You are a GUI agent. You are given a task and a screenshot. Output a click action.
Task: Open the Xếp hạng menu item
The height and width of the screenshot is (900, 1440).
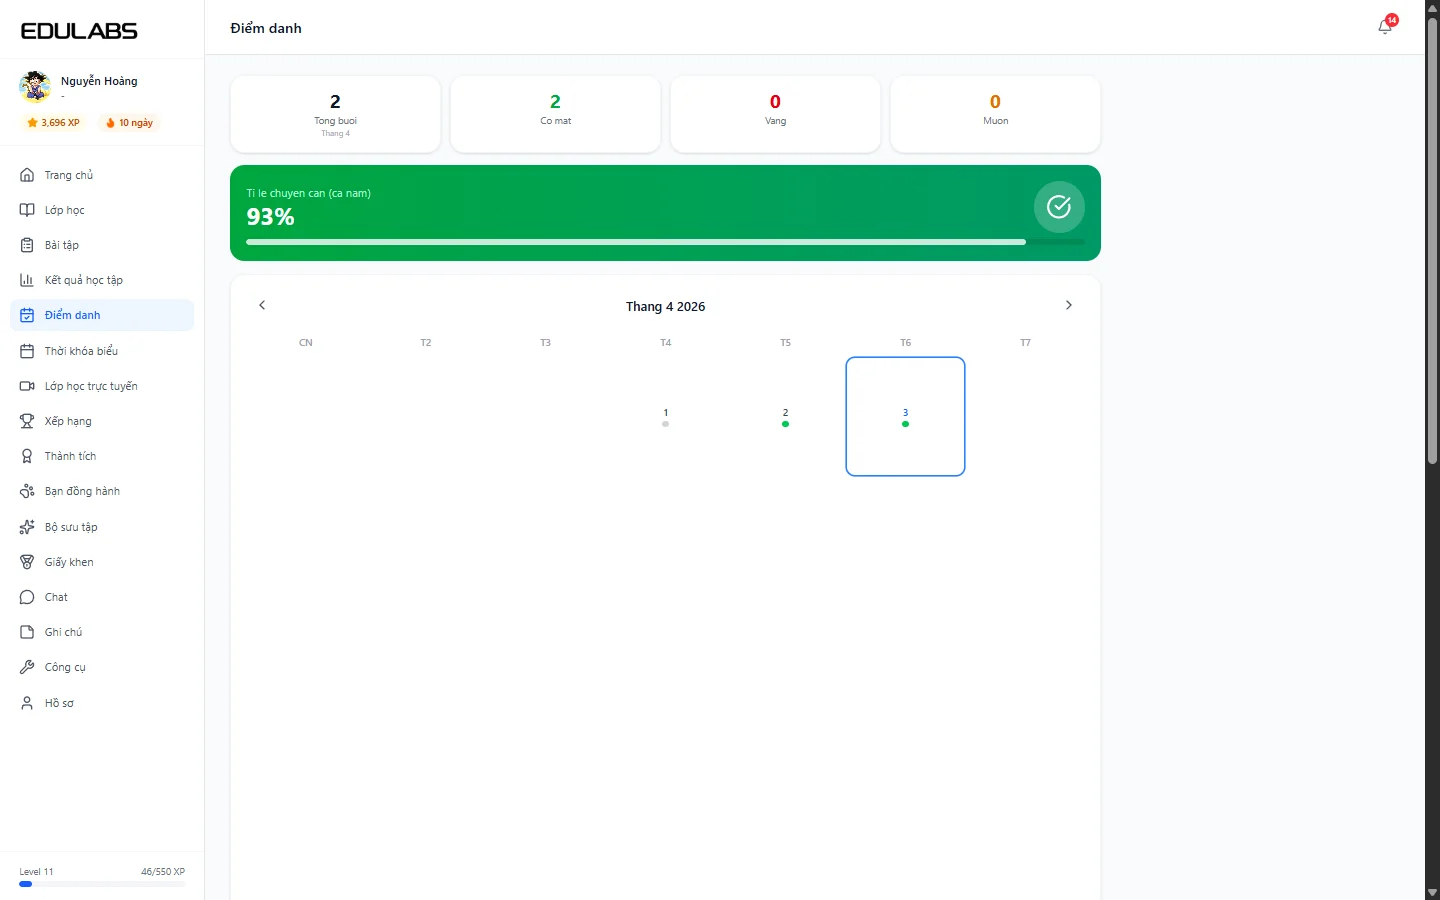[102, 421]
